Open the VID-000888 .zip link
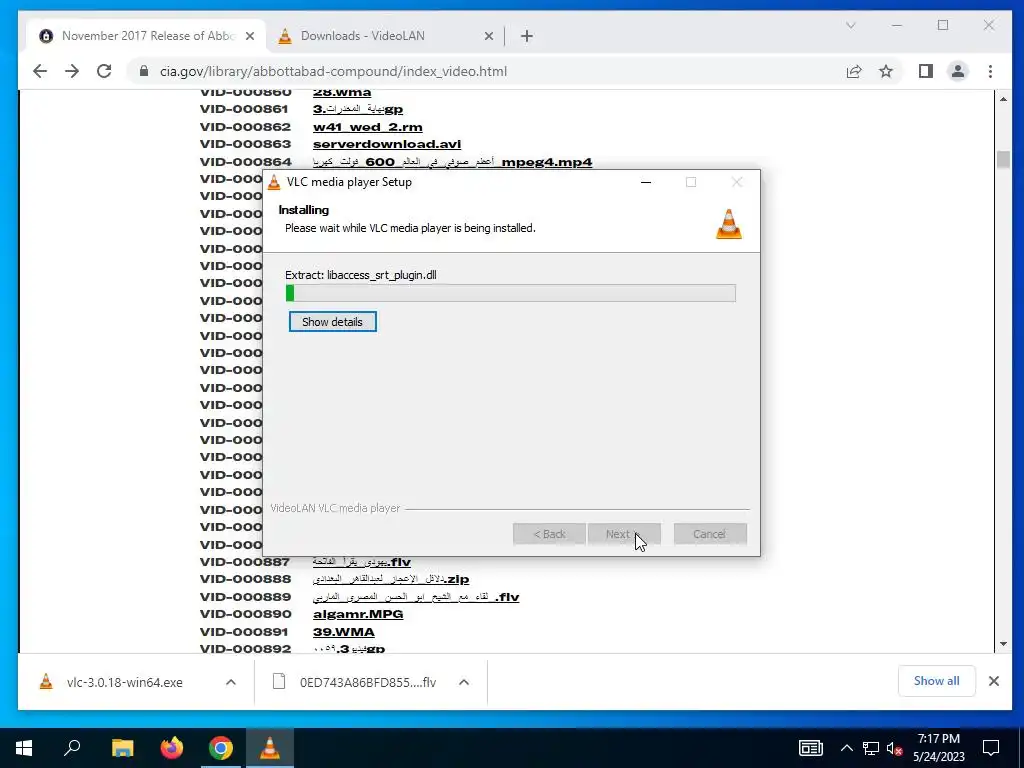The width and height of the screenshot is (1024, 768). pyautogui.click(x=391, y=579)
